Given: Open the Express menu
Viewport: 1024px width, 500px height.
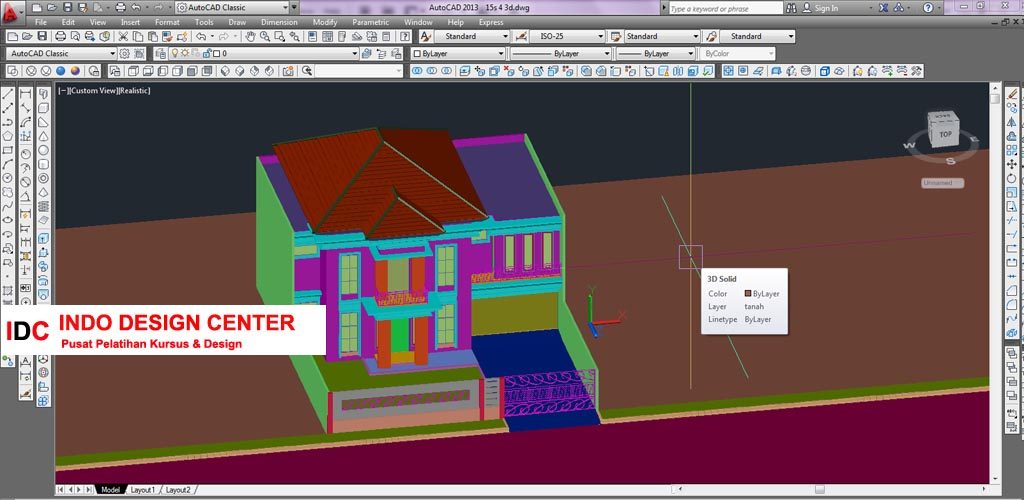Looking at the screenshot, I should (x=491, y=22).
